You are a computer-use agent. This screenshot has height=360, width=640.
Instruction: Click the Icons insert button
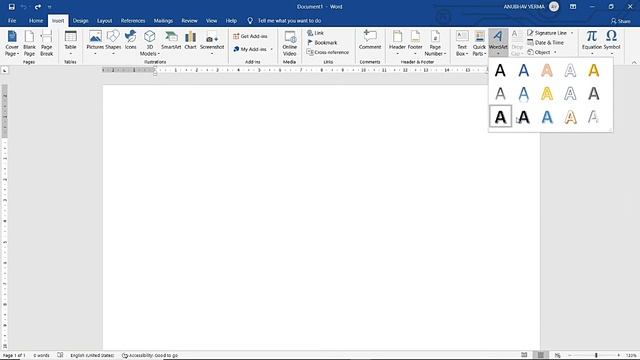(x=131, y=41)
